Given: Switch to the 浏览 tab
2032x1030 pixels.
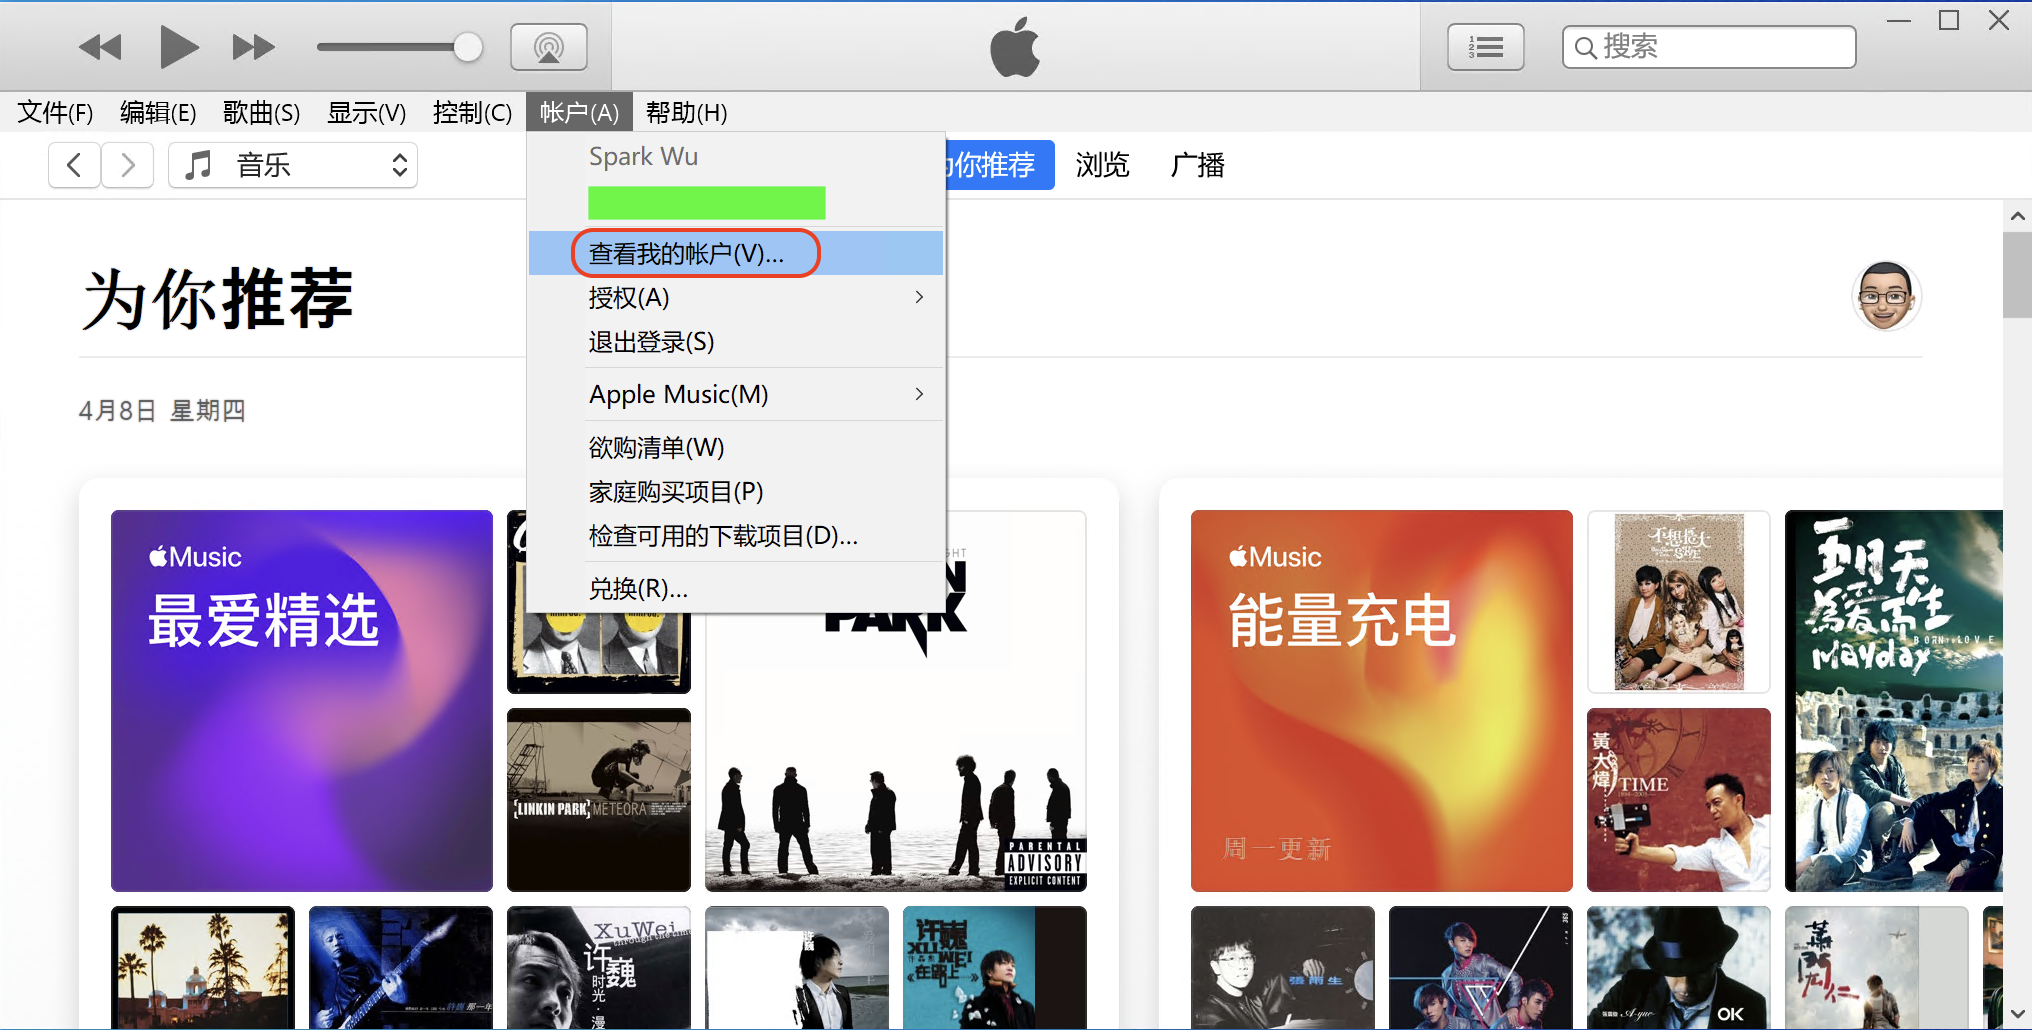Looking at the screenshot, I should click(1102, 165).
